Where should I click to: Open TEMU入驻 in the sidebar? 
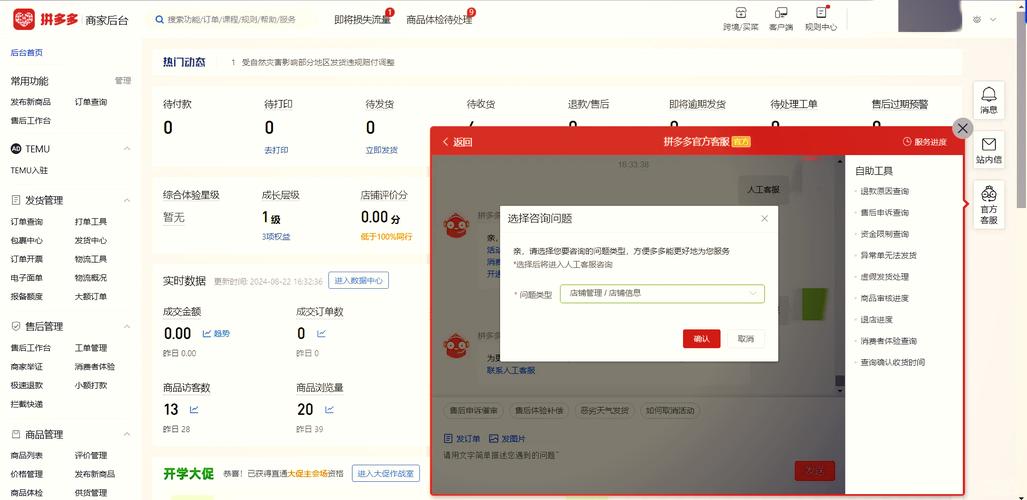pos(29,170)
